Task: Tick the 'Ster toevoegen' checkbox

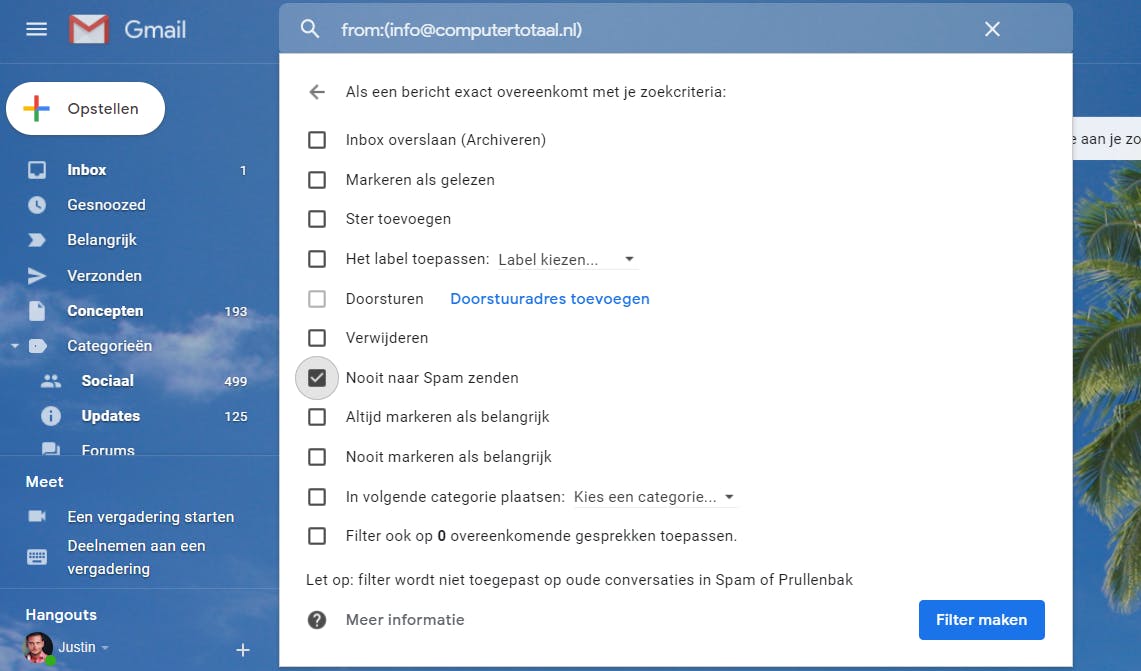Action: 317,219
